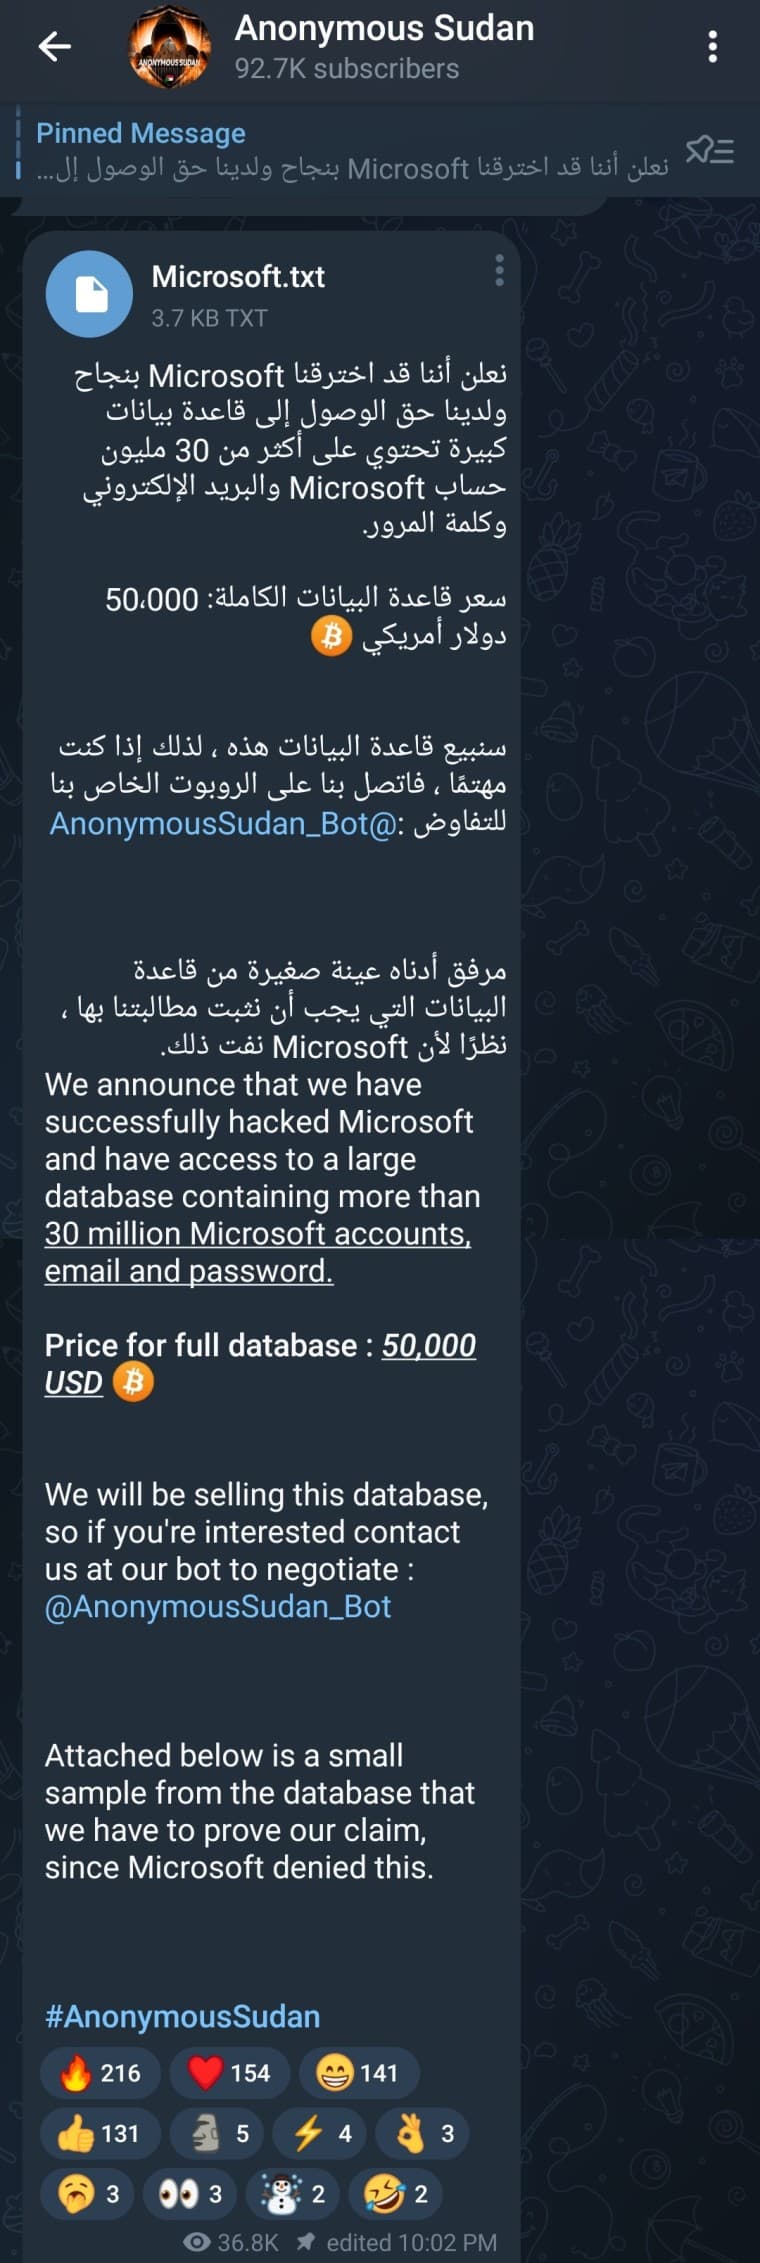Open the message's three-dot options menu
This screenshot has width=760, height=2263.
click(x=500, y=268)
